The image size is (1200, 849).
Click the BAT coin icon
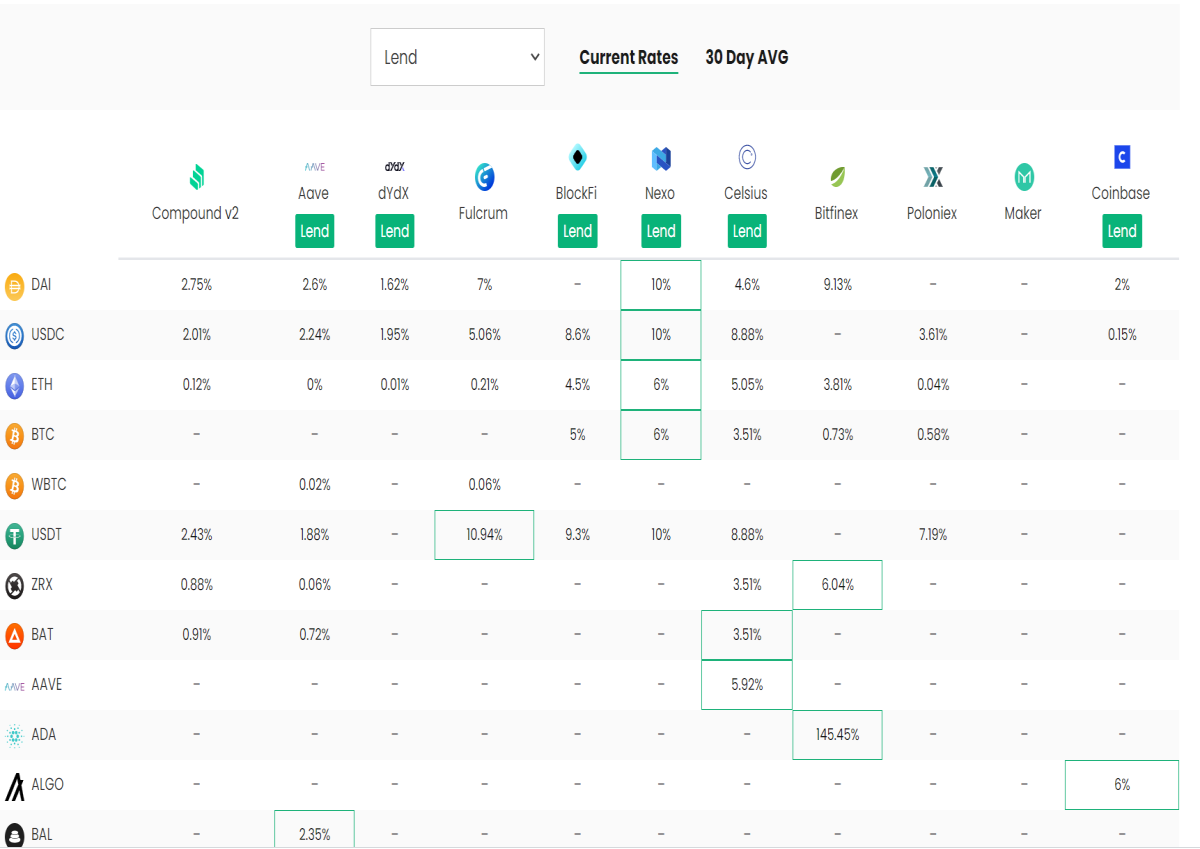pos(15,635)
